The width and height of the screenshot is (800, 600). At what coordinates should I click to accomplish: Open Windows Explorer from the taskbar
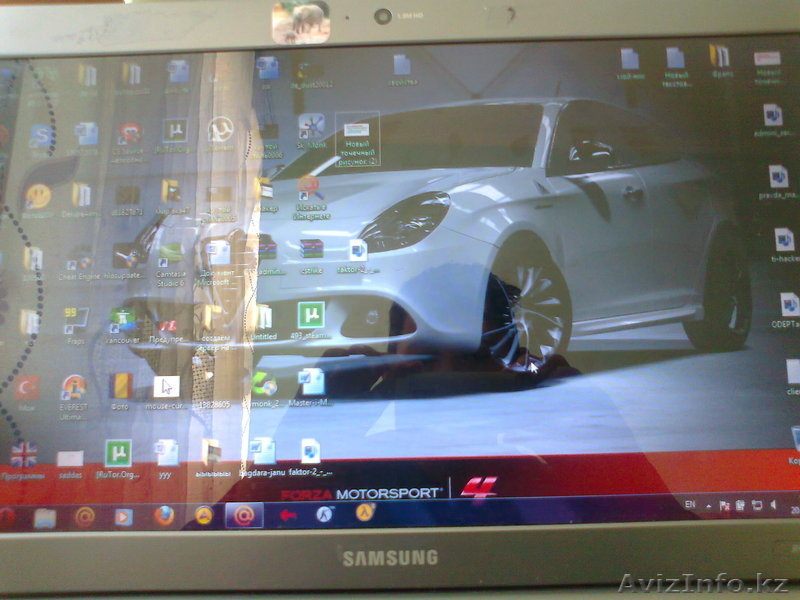tap(45, 517)
